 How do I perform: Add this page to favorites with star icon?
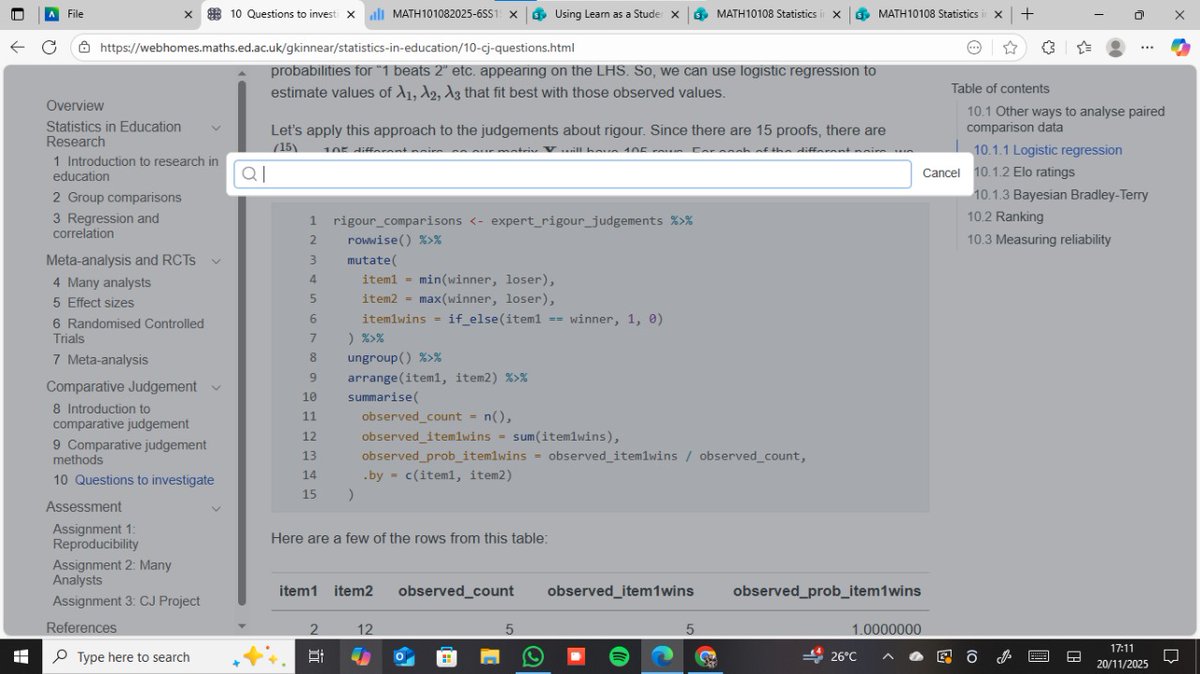pyautogui.click(x=1010, y=47)
